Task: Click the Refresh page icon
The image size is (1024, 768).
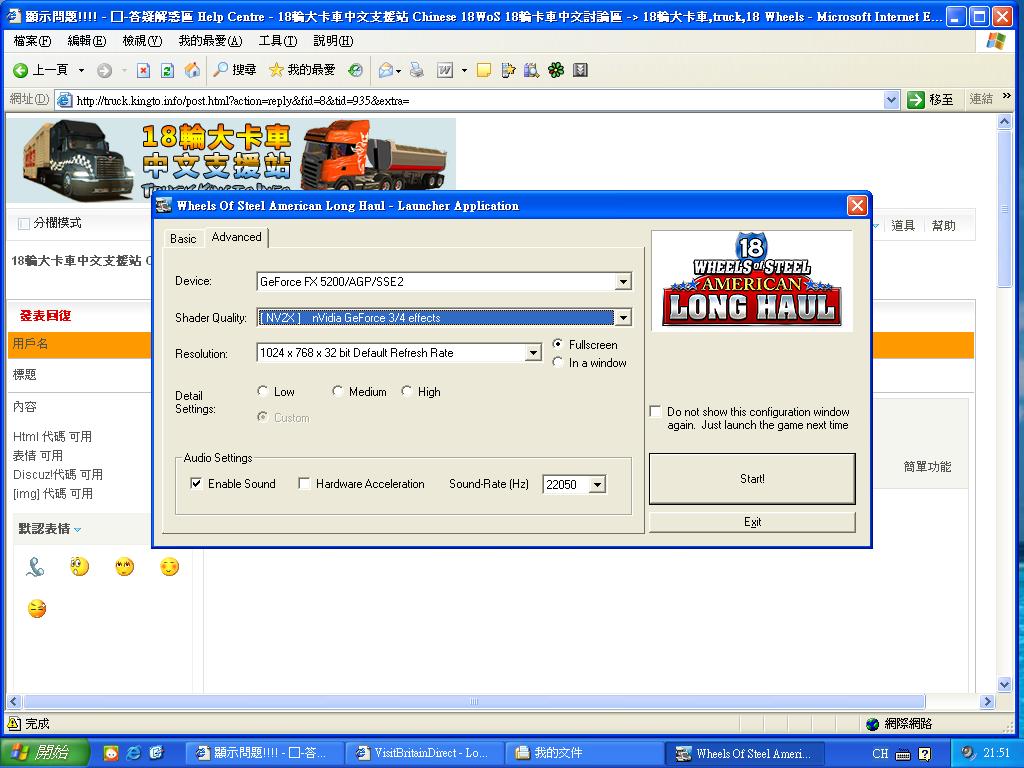Action: [167, 70]
